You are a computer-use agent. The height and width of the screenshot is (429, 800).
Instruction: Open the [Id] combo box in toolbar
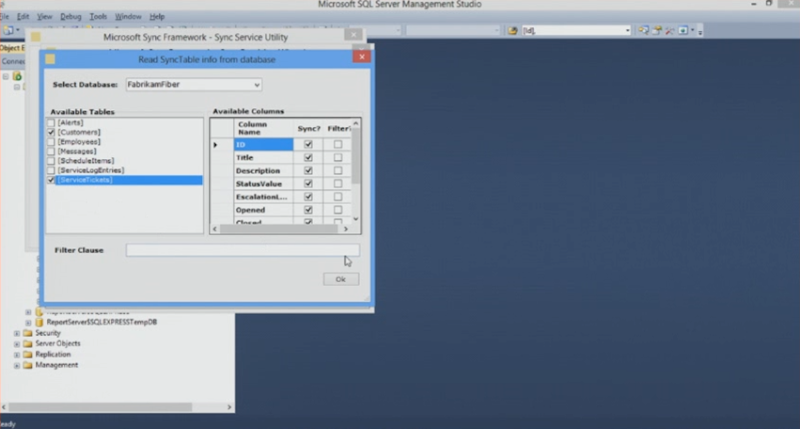coord(628,31)
